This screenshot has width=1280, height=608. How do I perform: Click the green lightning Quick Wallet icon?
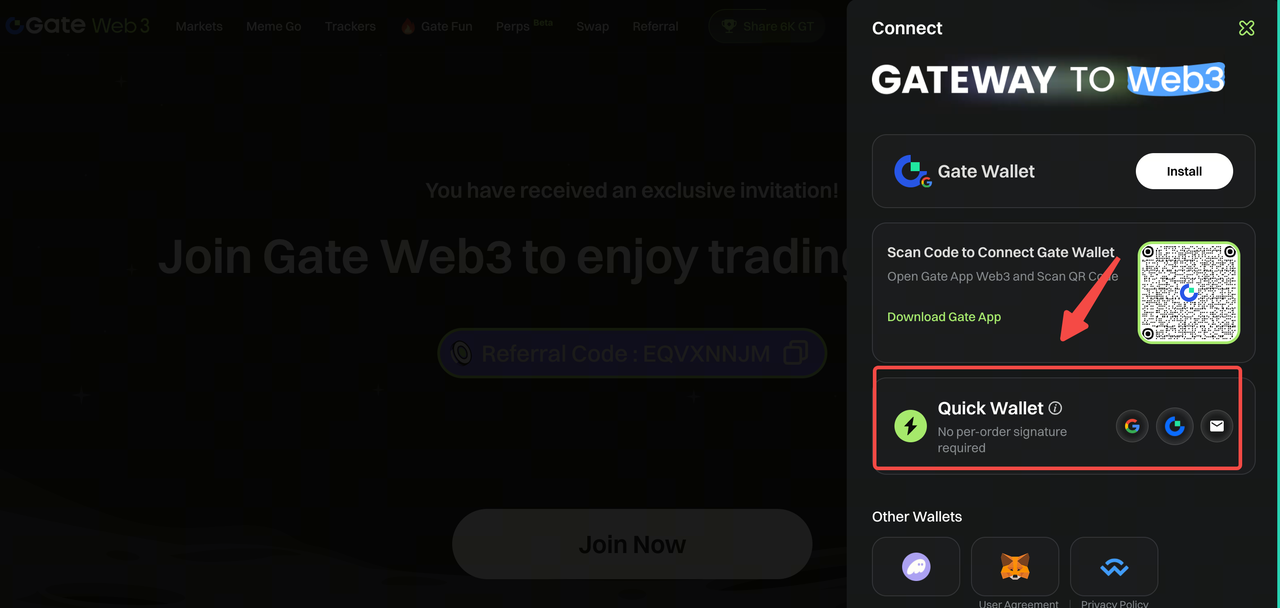click(x=910, y=427)
